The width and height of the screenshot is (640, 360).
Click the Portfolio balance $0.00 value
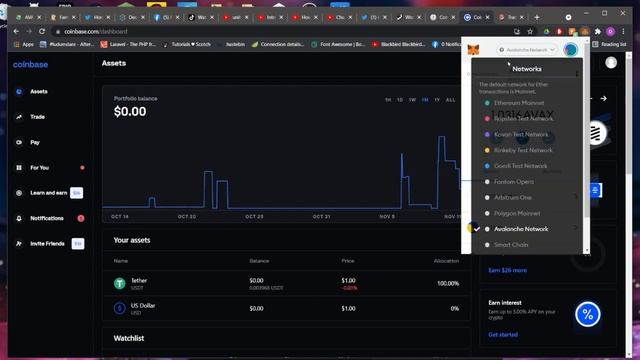[130, 112]
